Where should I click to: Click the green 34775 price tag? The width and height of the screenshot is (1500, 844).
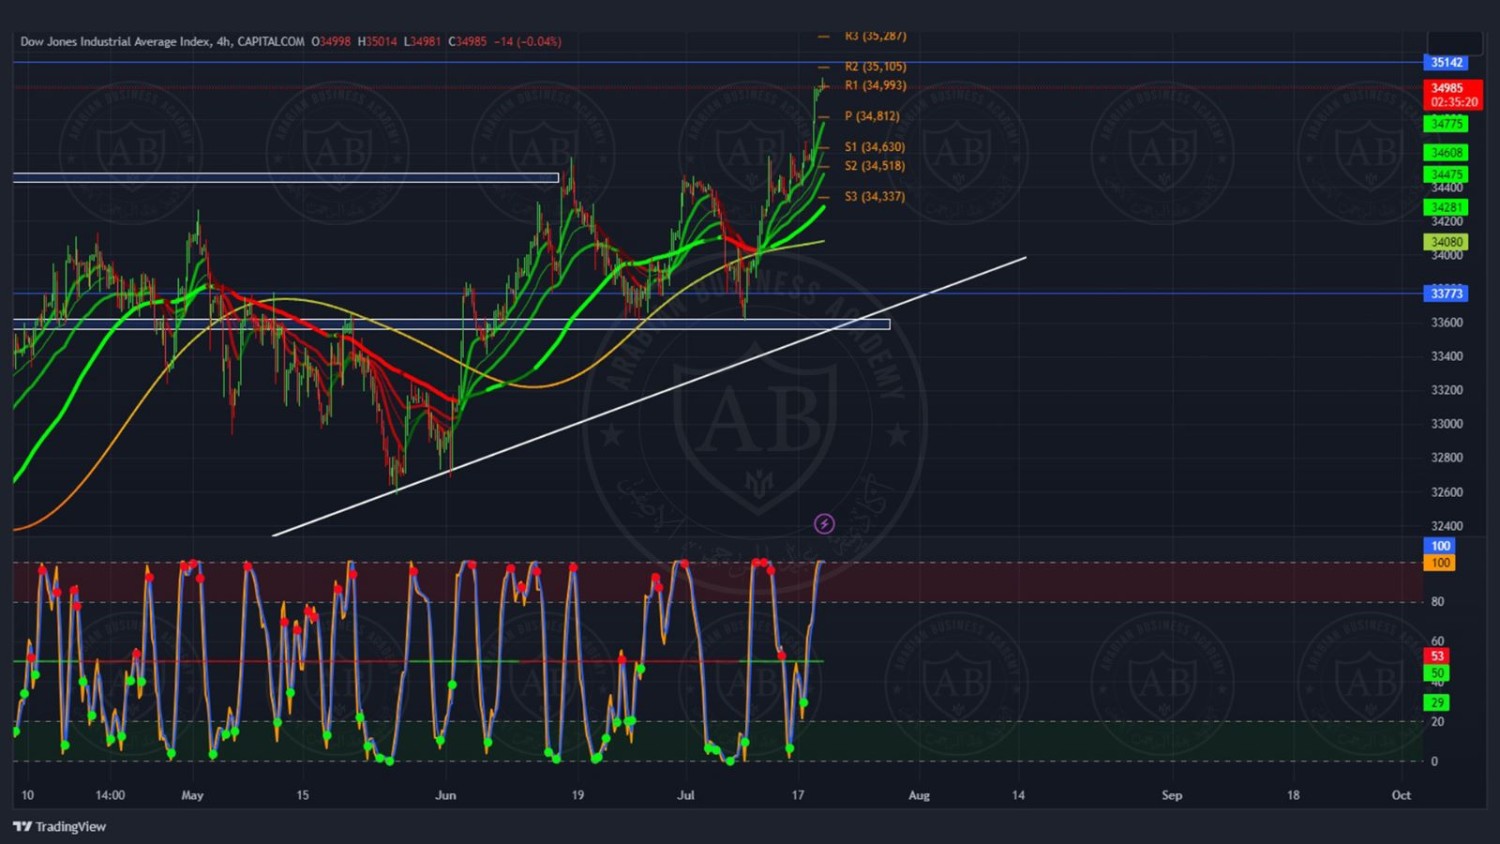1446,124
